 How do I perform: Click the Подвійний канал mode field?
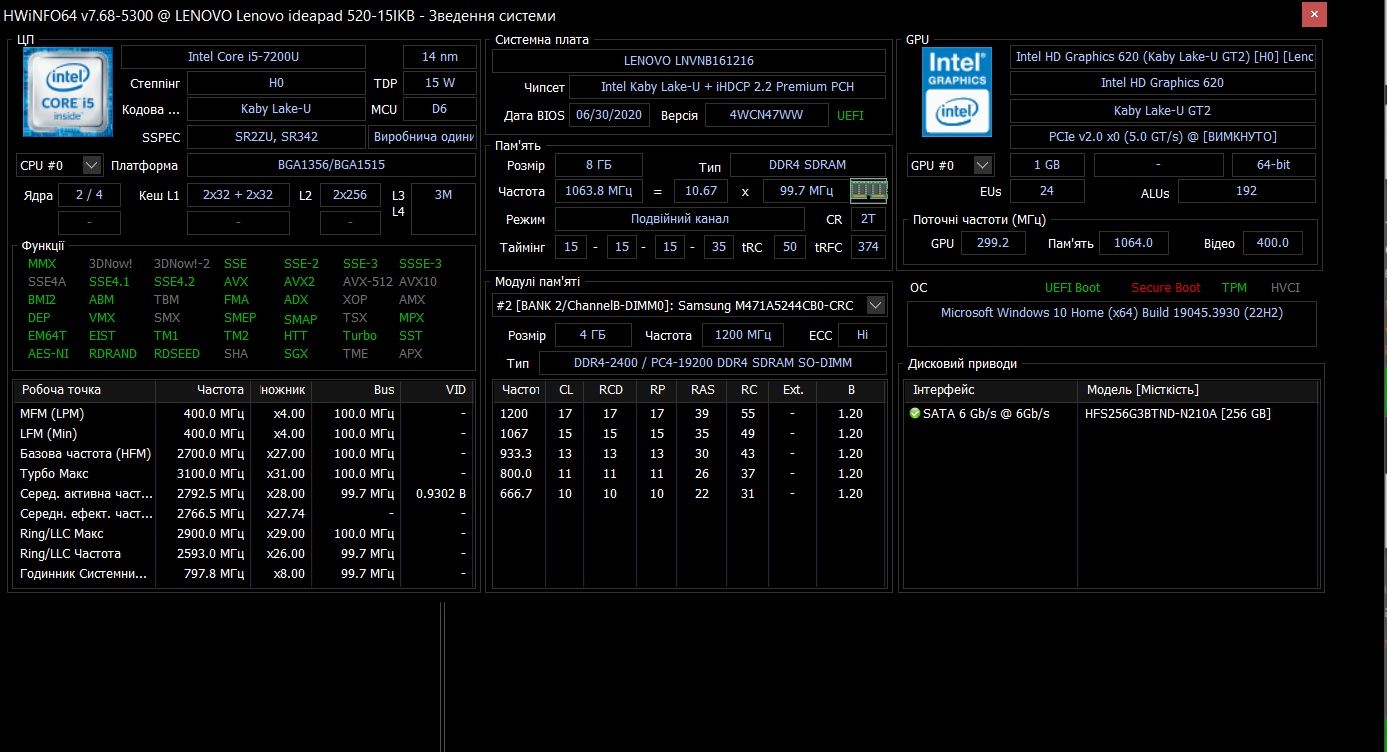(x=680, y=219)
